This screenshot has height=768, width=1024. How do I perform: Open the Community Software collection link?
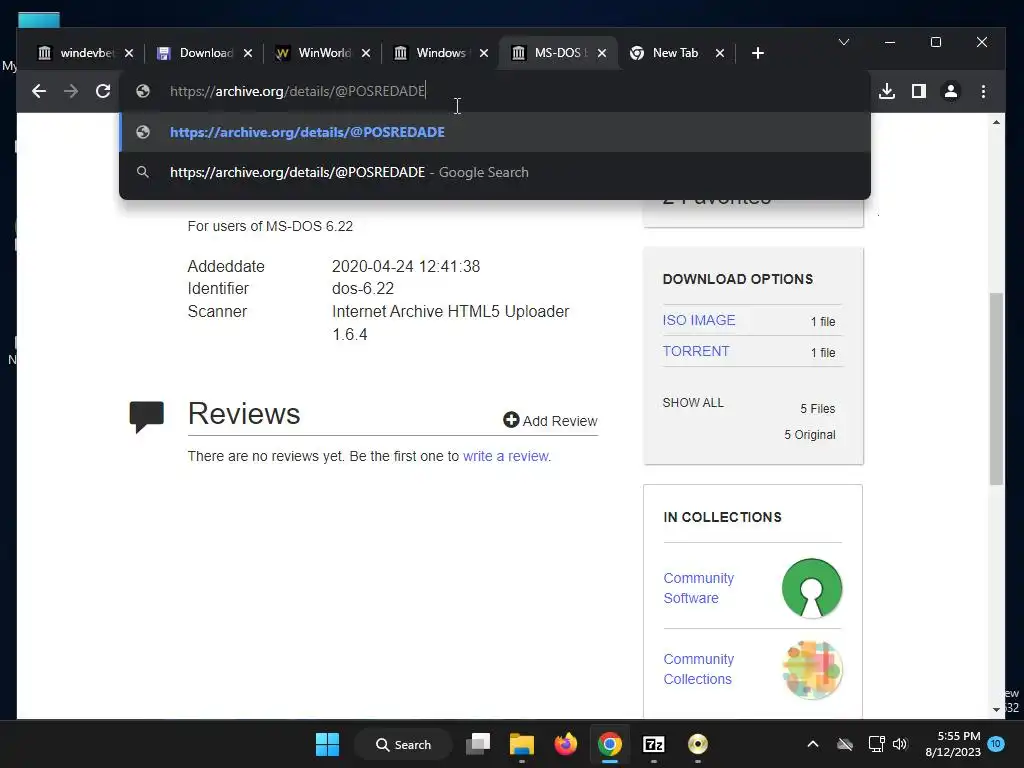pos(699,588)
